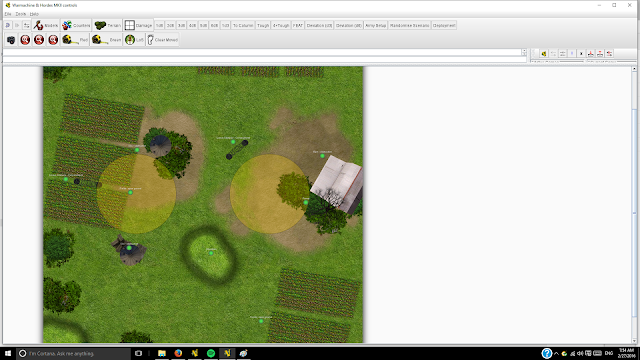
Task: Open the Damage grid window
Action: click(138, 25)
